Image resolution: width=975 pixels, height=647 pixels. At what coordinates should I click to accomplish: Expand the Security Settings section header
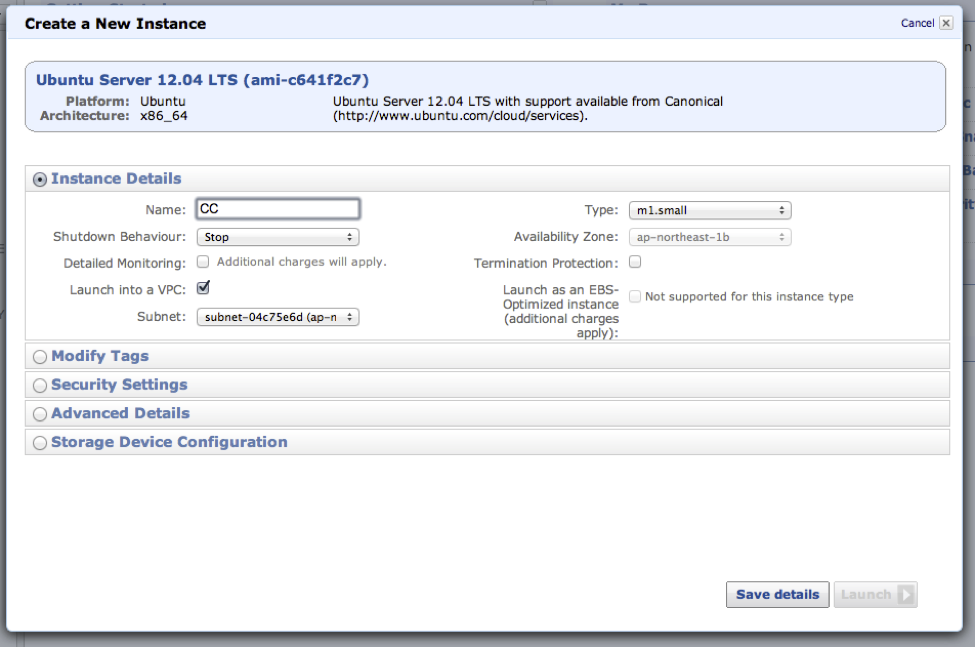click(x=488, y=385)
